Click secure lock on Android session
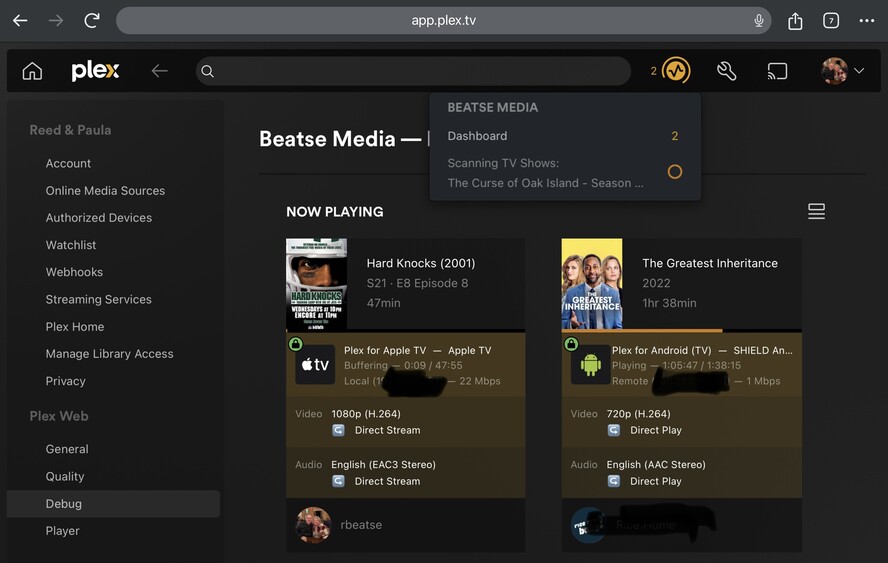The height and width of the screenshot is (563, 888). click(x=571, y=344)
